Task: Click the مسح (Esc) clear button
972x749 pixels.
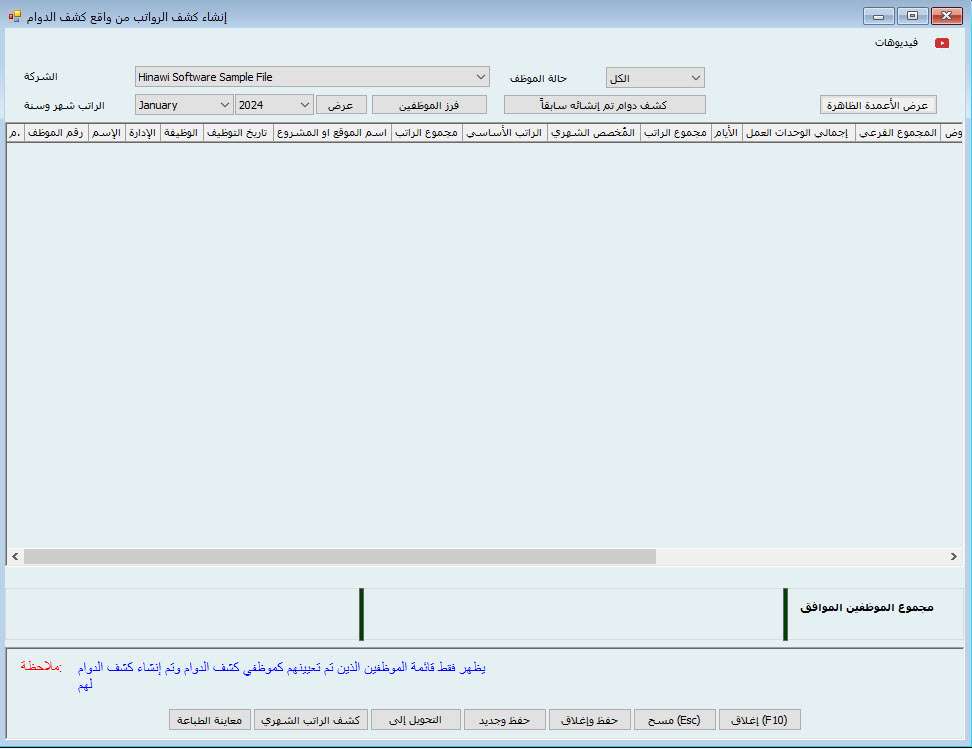Action: (674, 720)
